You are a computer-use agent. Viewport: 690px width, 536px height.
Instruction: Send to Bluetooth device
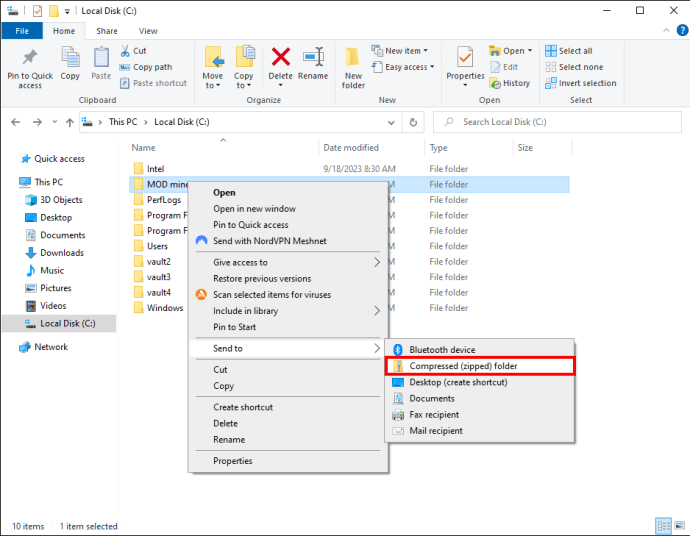[x=480, y=350]
